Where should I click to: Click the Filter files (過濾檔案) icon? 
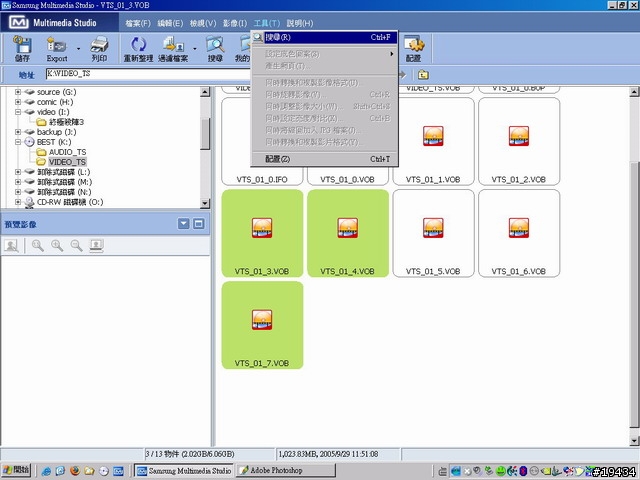tap(173, 49)
